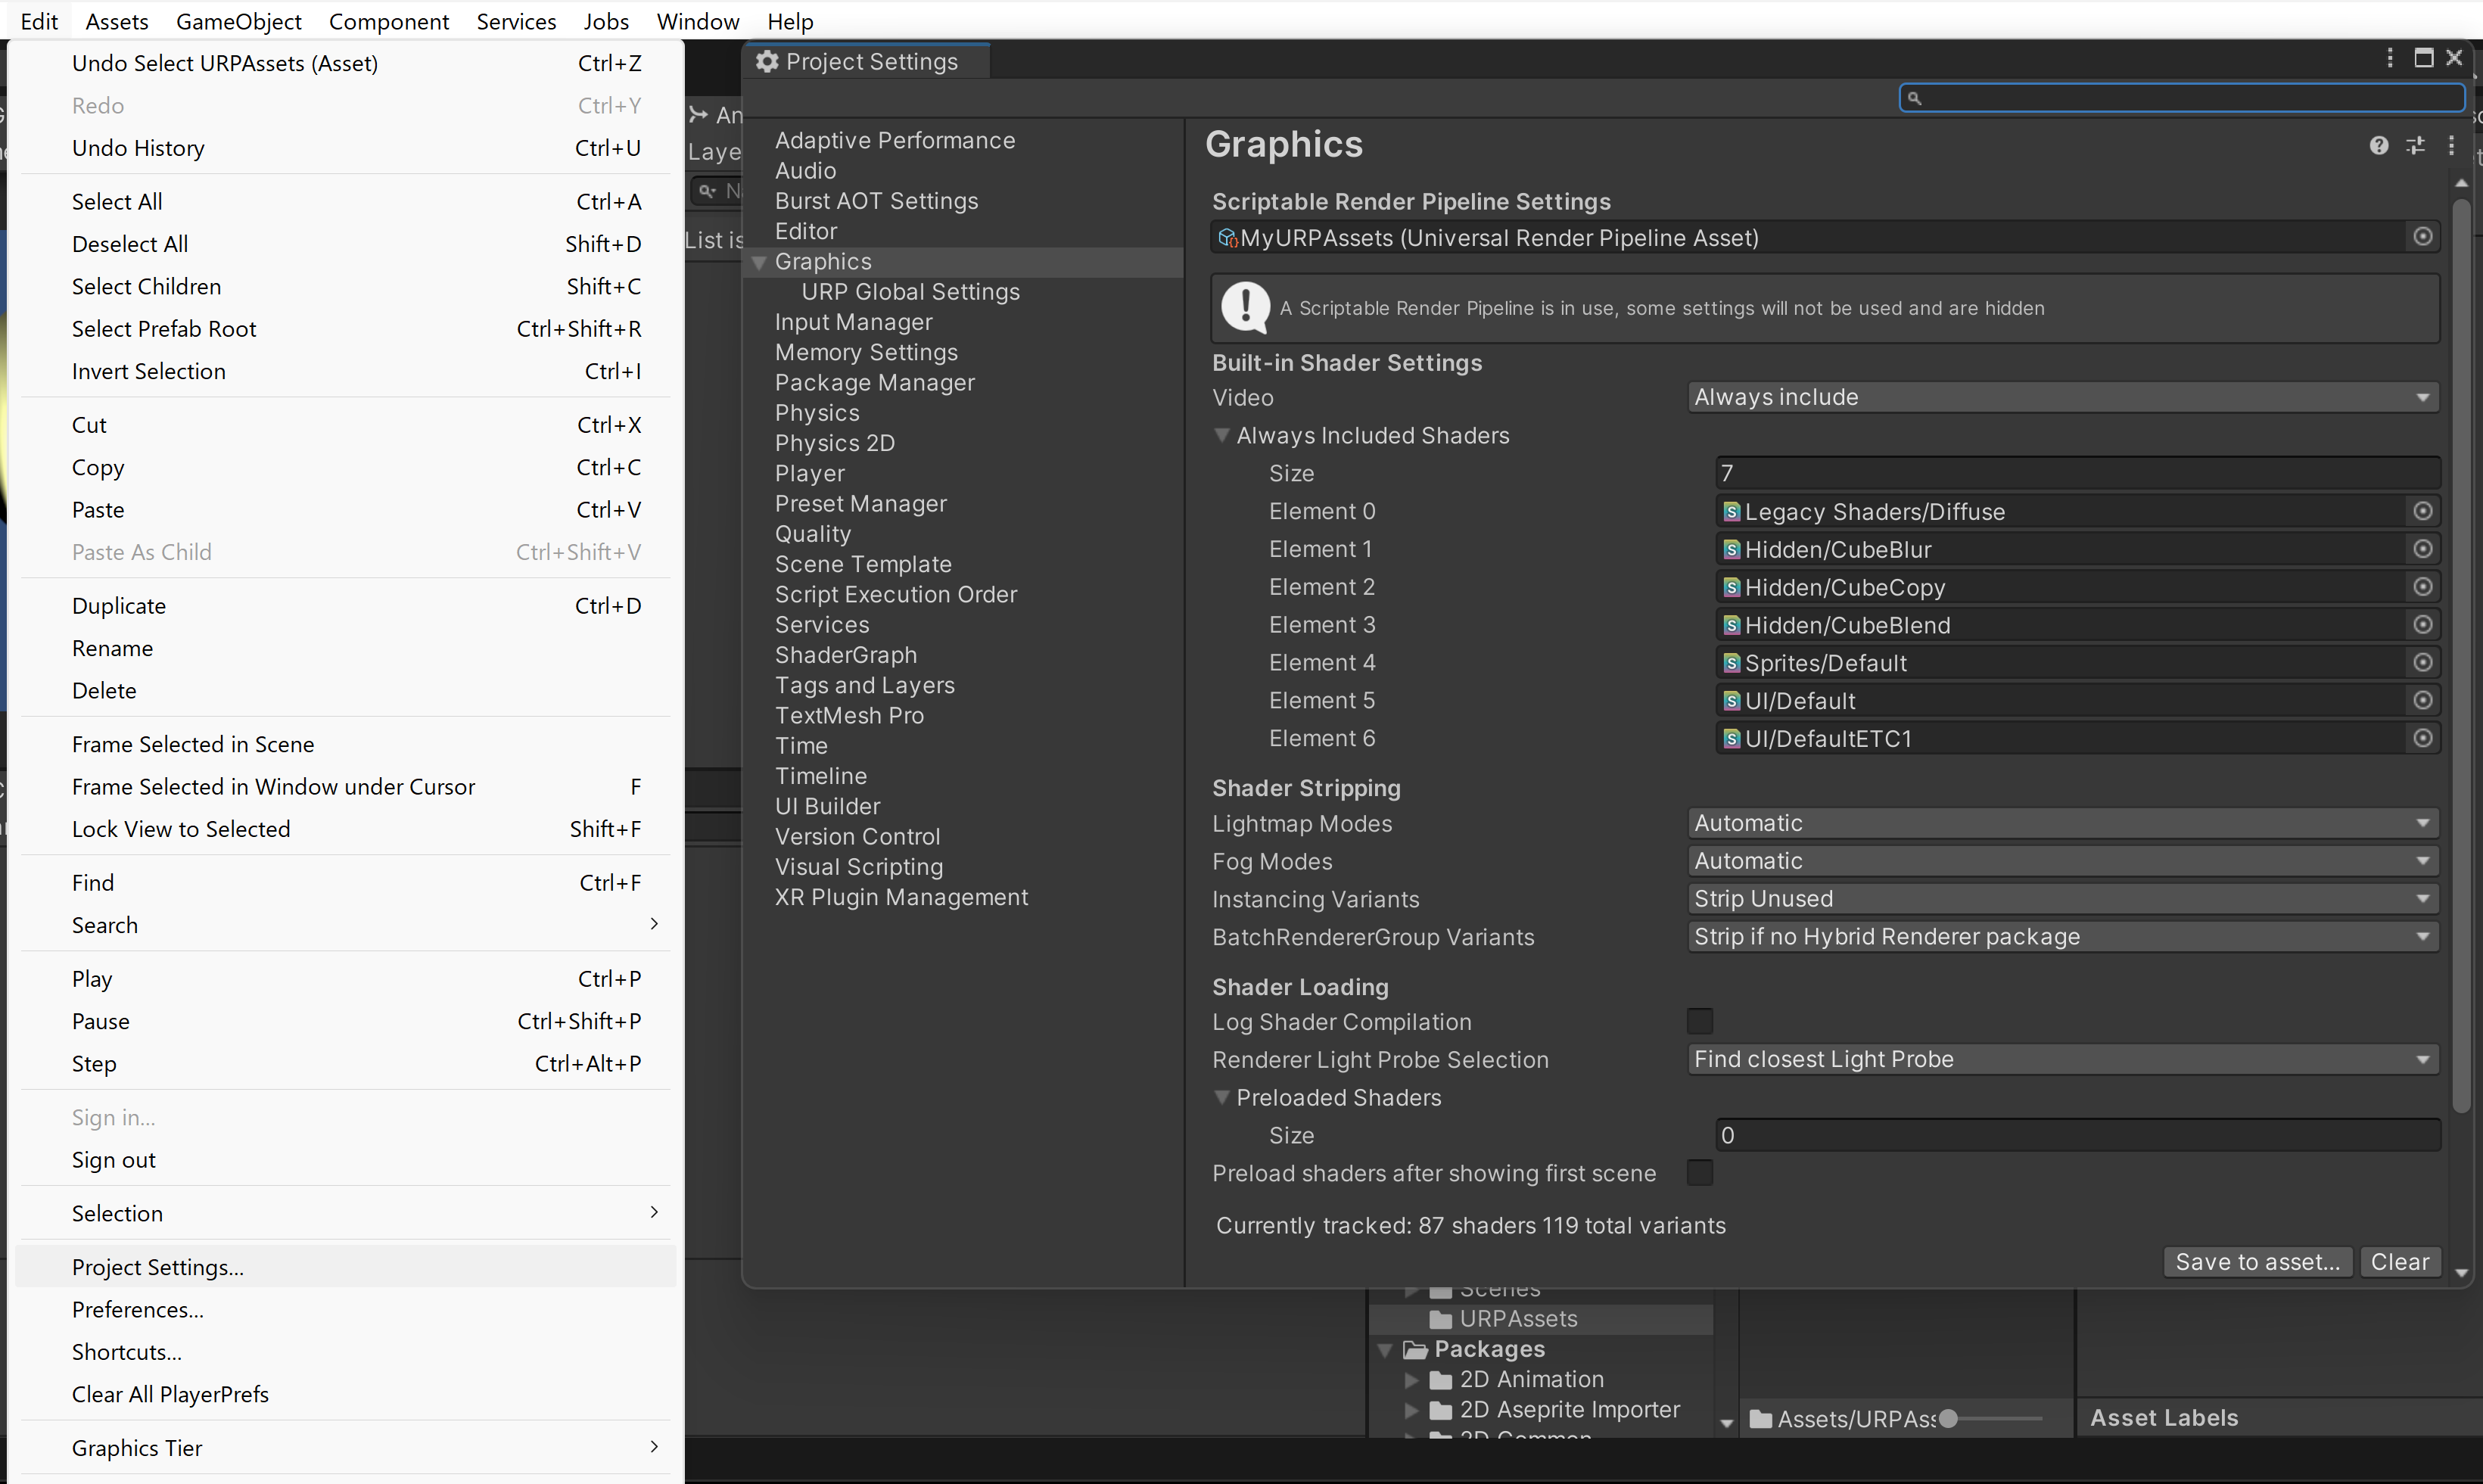
Task: Open the Graphics three-dot options menu
Action: [2451, 146]
